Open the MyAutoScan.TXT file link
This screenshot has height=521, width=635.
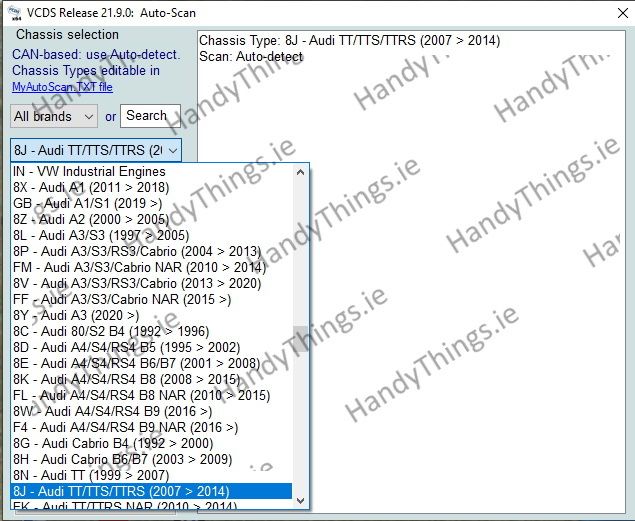tap(62, 87)
